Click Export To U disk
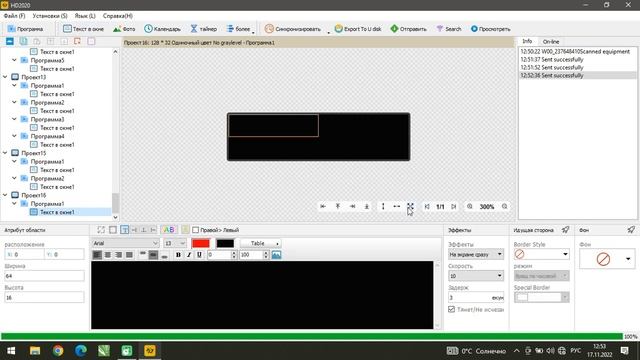The image size is (640, 360). (x=358, y=29)
